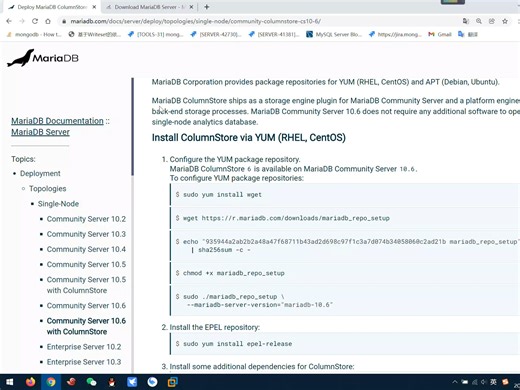This screenshot has width=520, height=390.
Task: Click the sidebar vertical scrollbar
Action: pyautogui.click(x=132, y=127)
